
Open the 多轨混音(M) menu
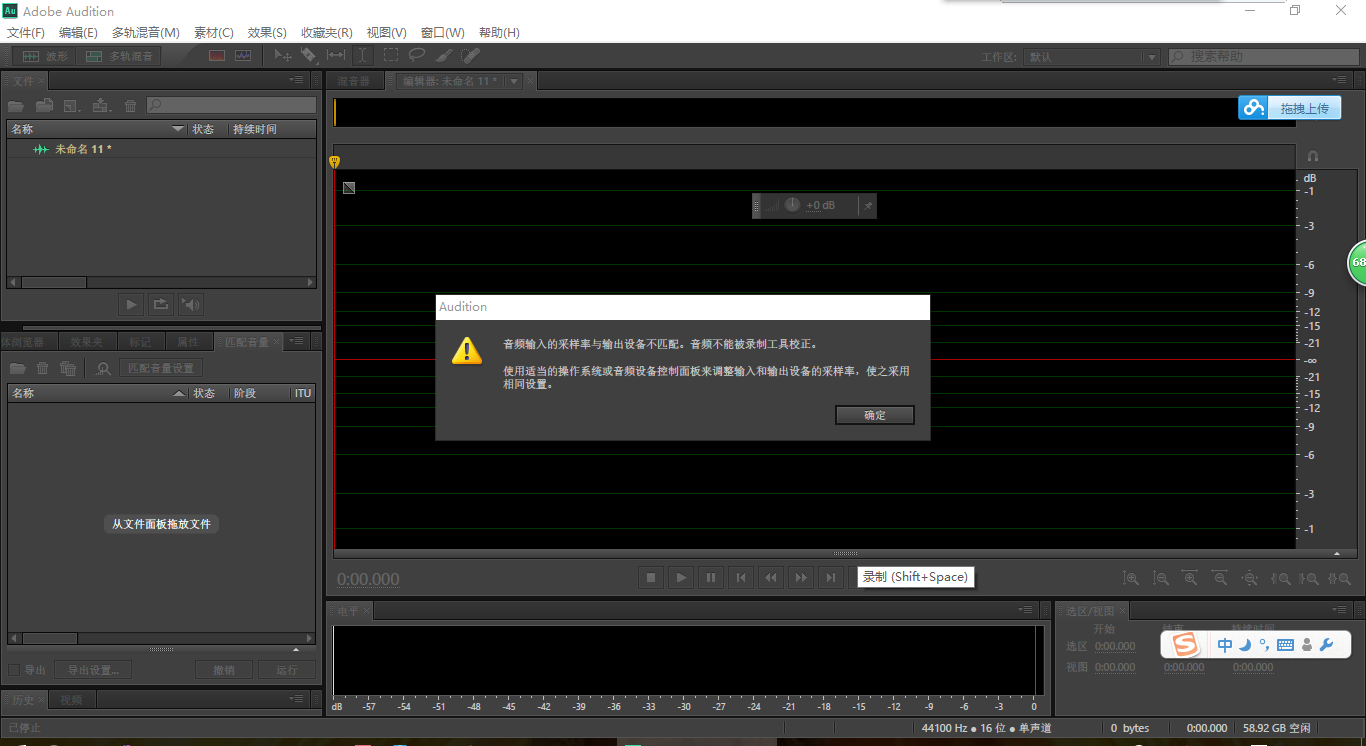coord(146,33)
